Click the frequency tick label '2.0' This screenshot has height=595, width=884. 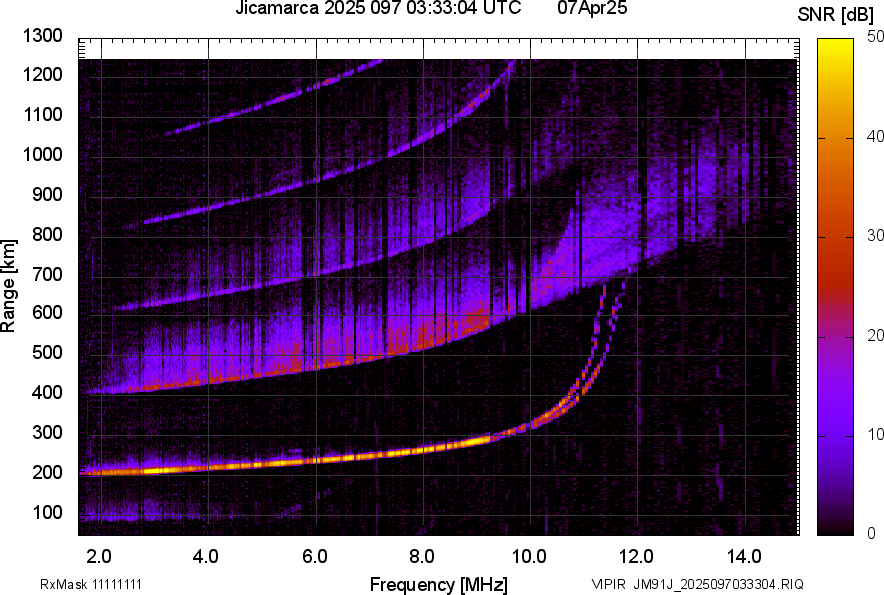click(99, 557)
